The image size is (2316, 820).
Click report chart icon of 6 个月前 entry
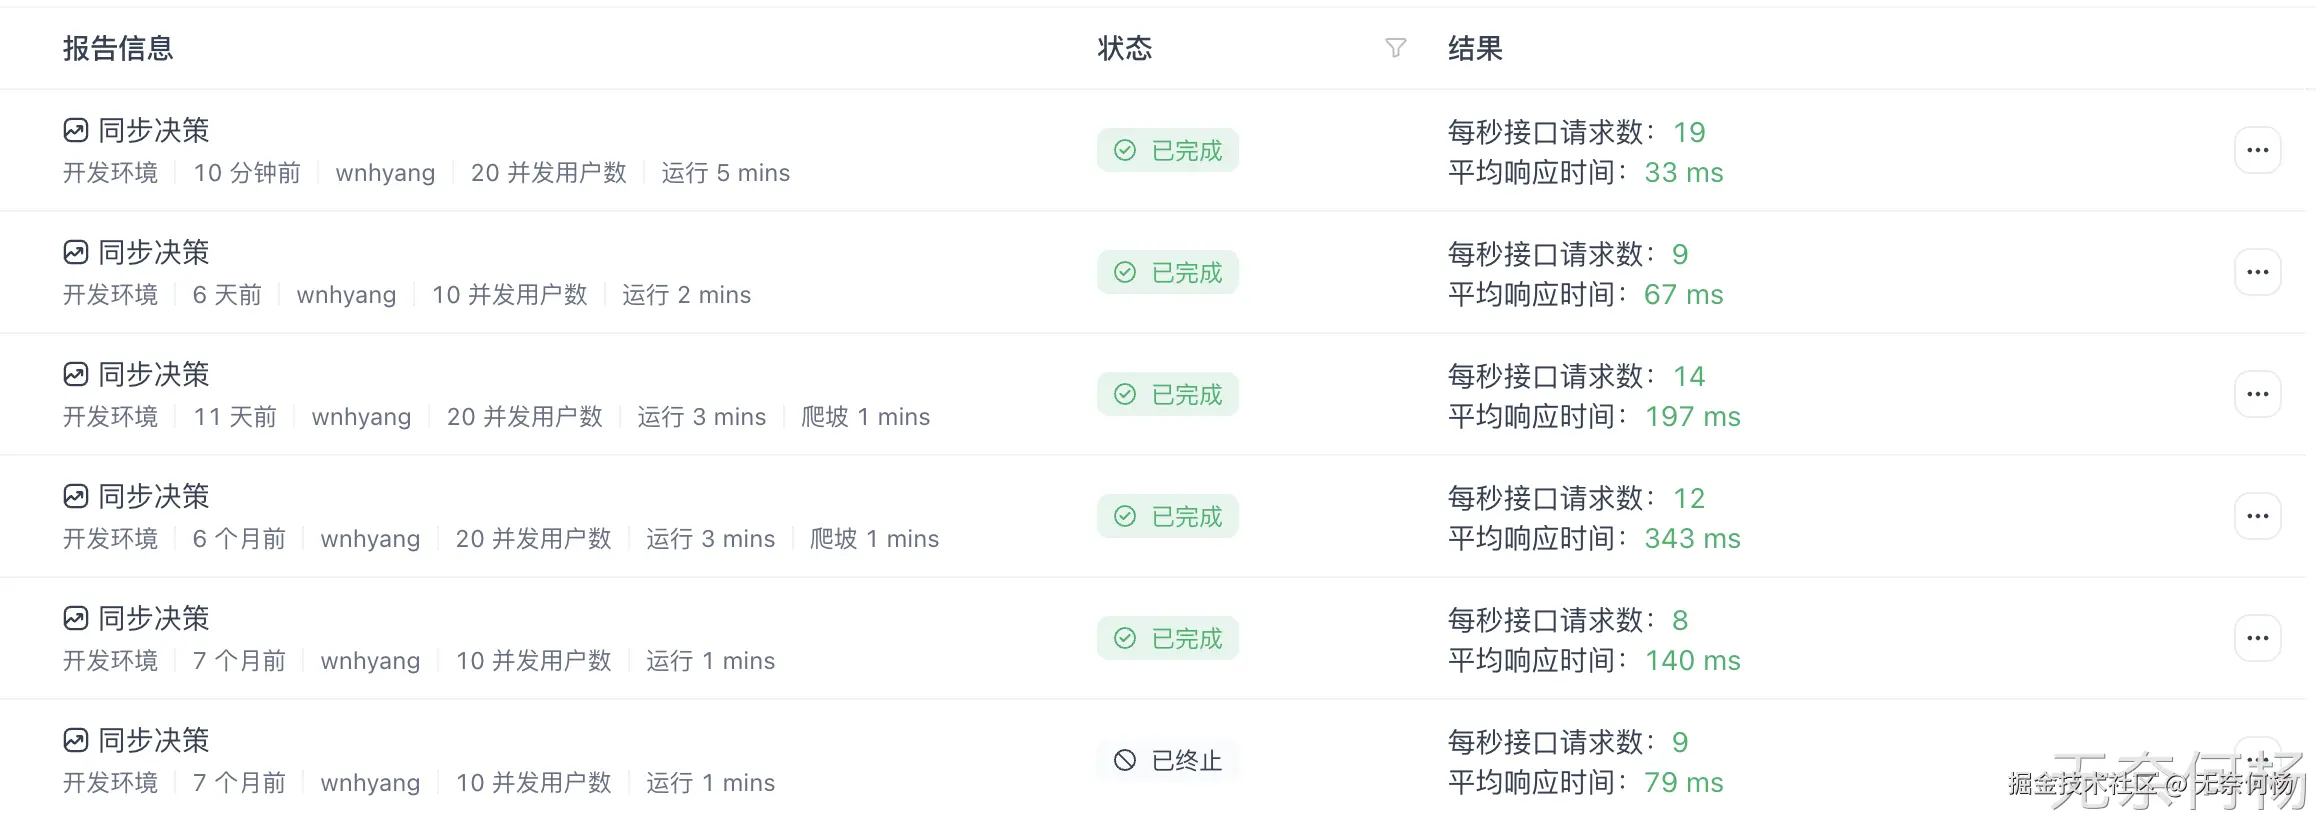[76, 496]
